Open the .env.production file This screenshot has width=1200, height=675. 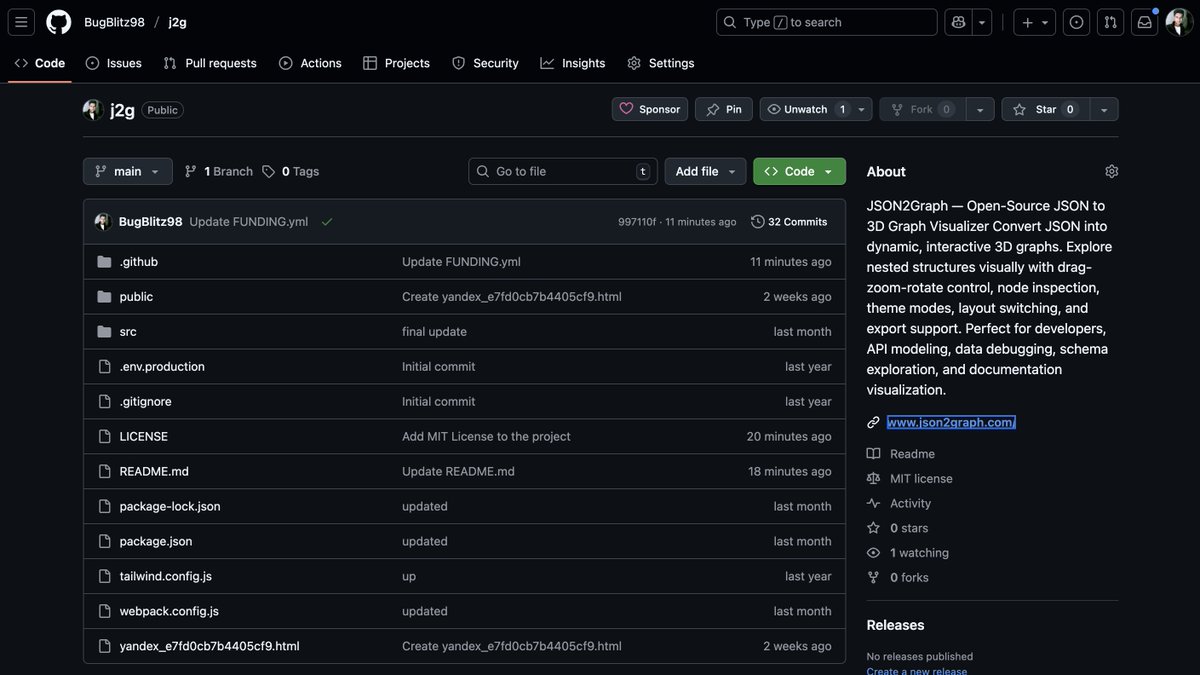tap(162, 367)
